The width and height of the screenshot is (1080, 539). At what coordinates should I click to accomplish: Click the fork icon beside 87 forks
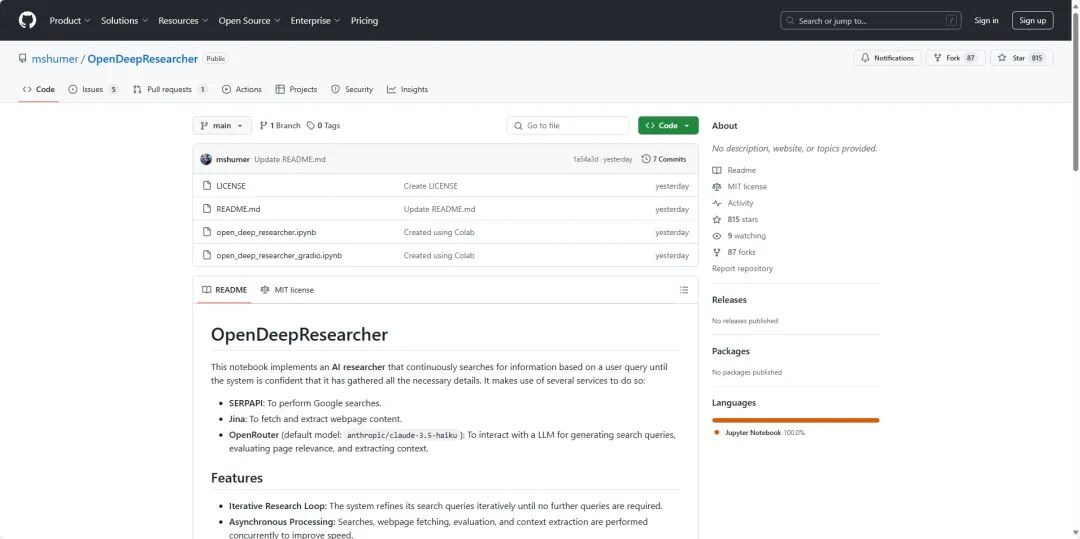717,252
